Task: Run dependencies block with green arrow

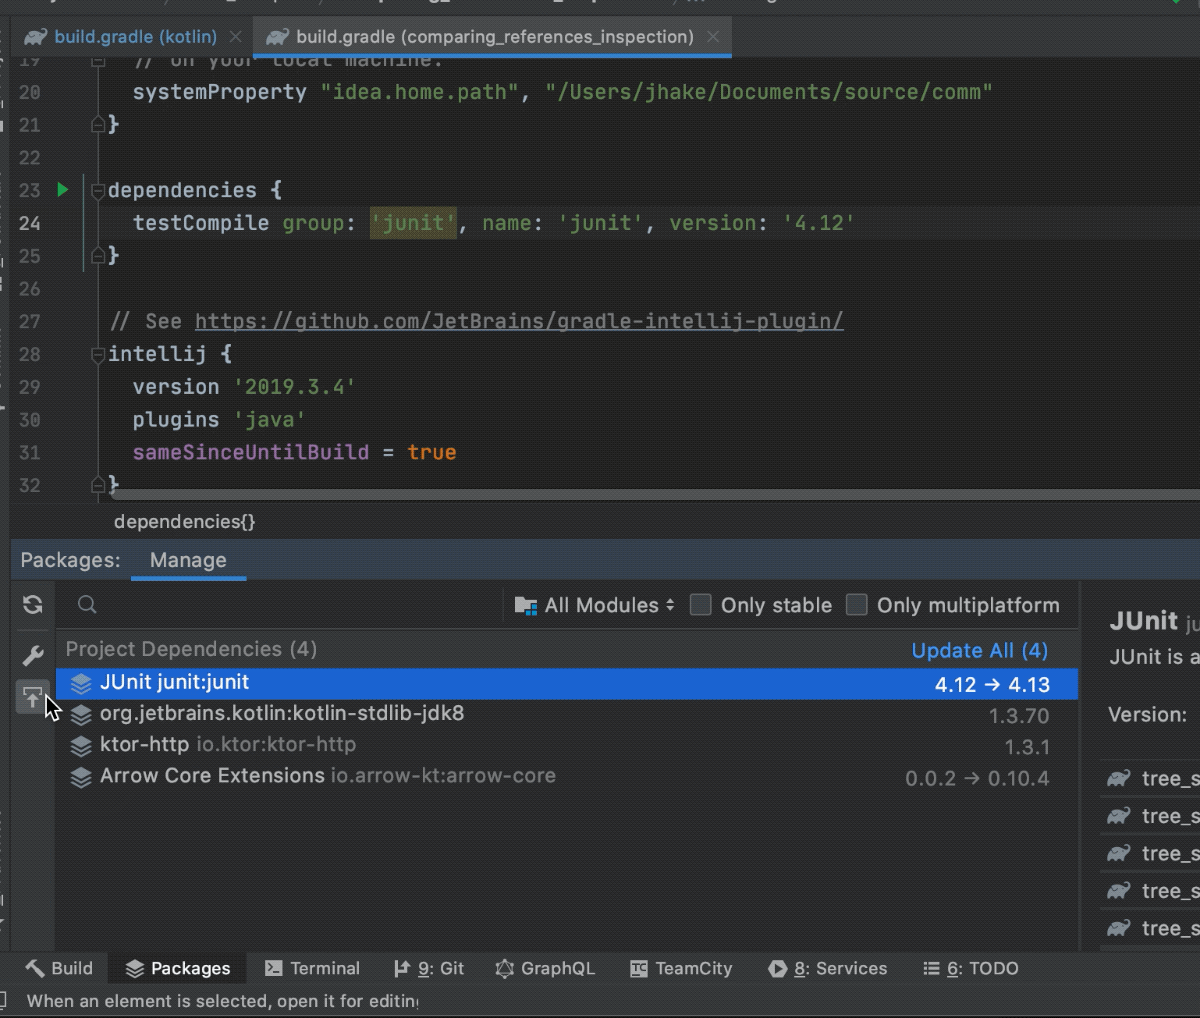Action: pyautogui.click(x=63, y=189)
